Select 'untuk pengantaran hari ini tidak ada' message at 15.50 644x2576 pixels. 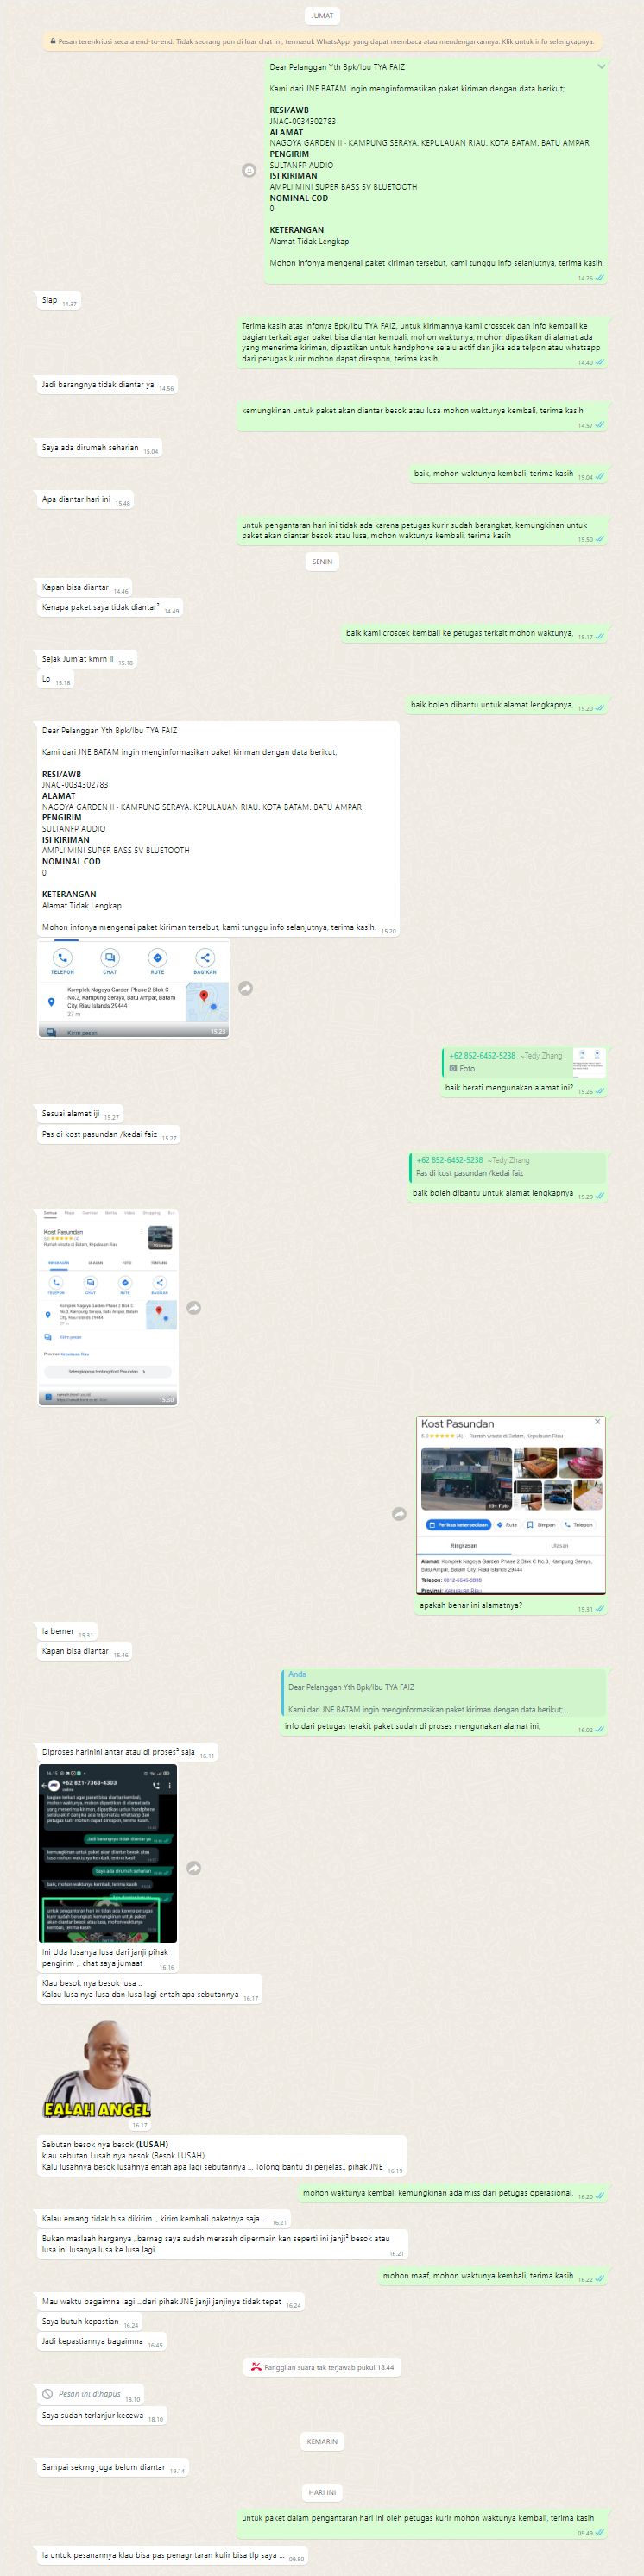422,531
